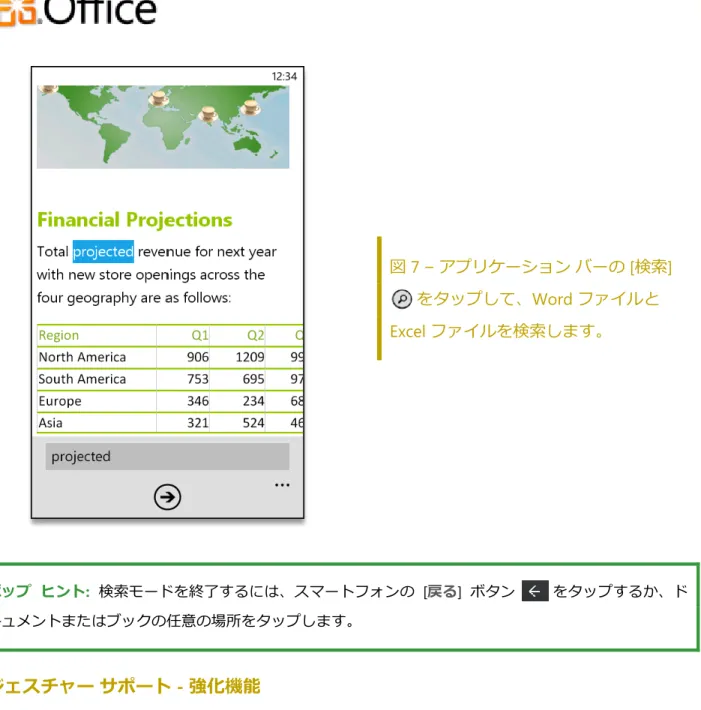The image size is (701, 710).
Task: Click the value 1209 in Q2
Action: click(x=250, y=357)
